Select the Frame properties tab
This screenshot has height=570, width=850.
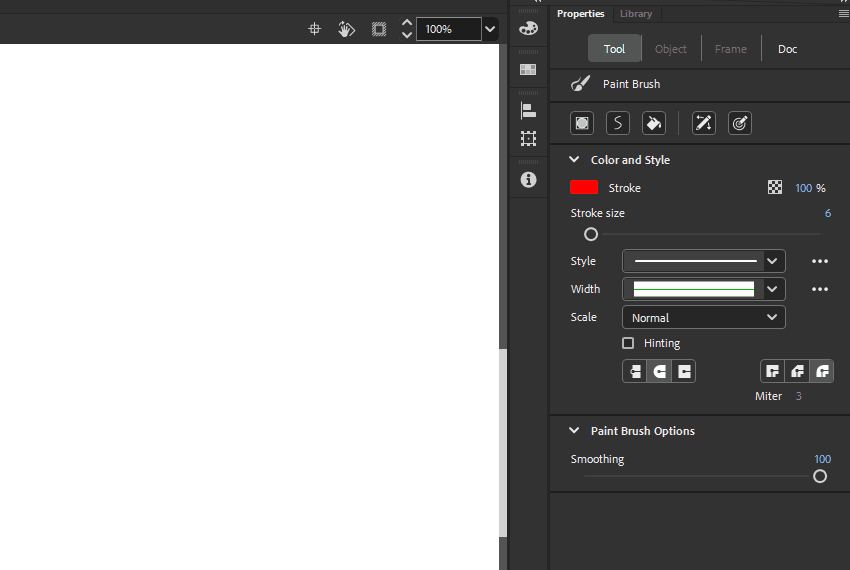pos(731,49)
